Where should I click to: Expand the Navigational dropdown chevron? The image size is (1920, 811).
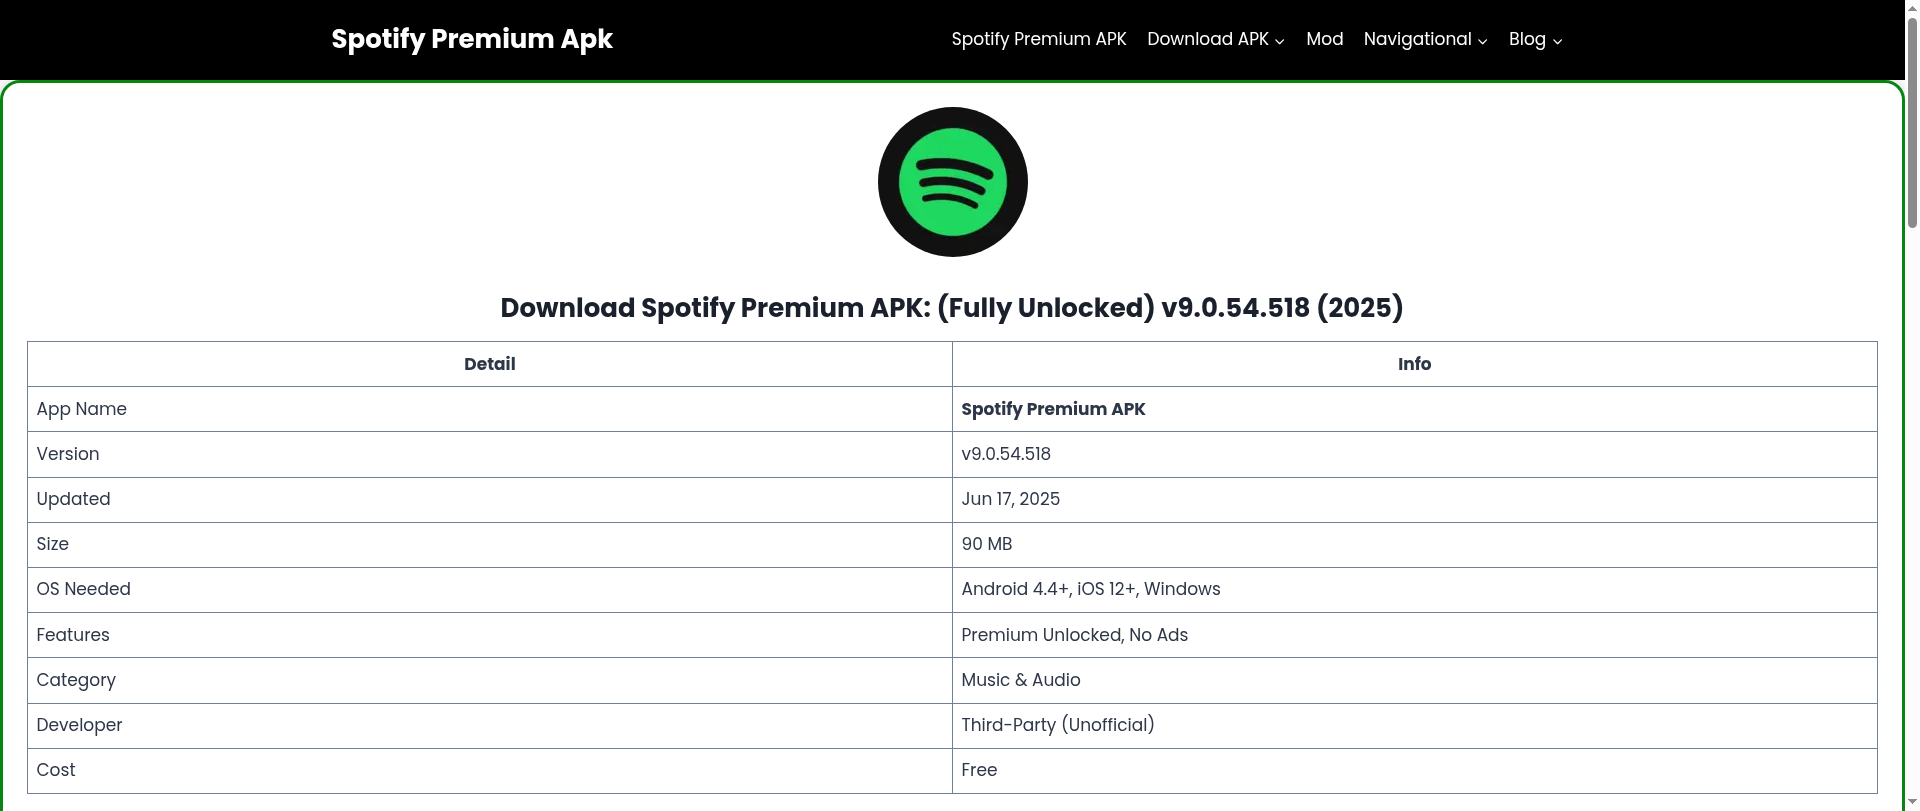tap(1482, 41)
